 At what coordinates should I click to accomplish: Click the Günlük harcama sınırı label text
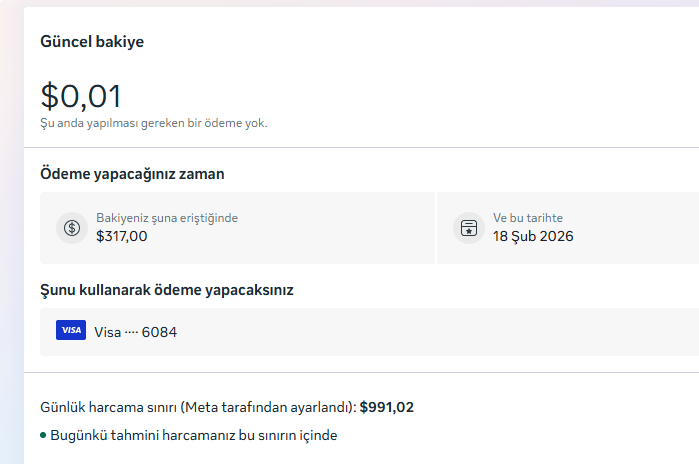pyautogui.click(x=198, y=407)
